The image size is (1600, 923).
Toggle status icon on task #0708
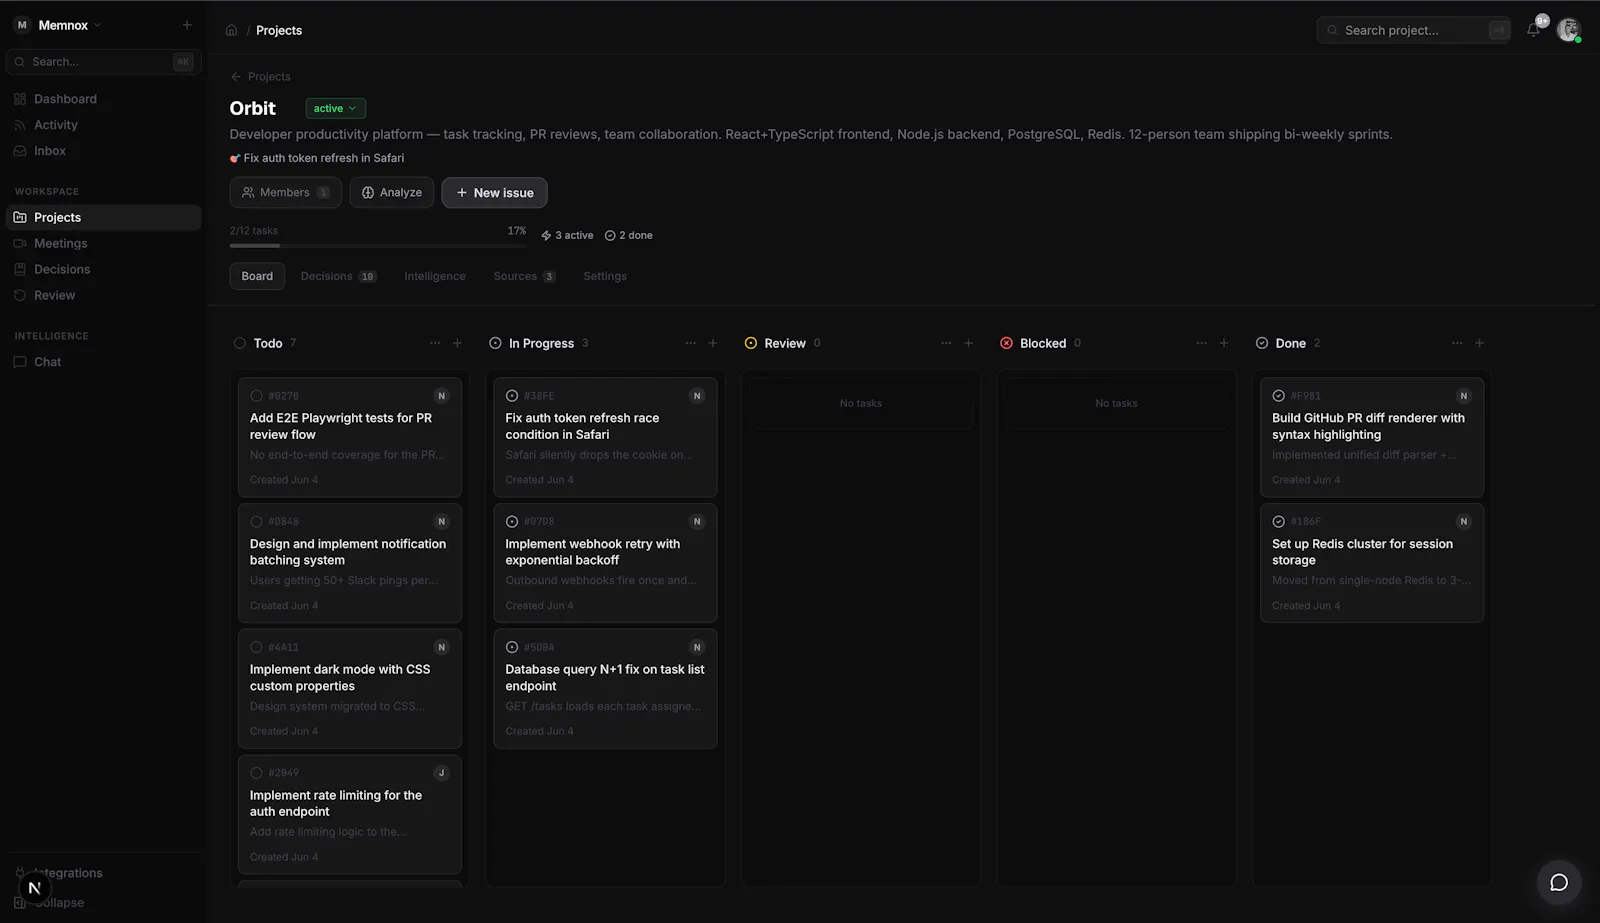(512, 521)
